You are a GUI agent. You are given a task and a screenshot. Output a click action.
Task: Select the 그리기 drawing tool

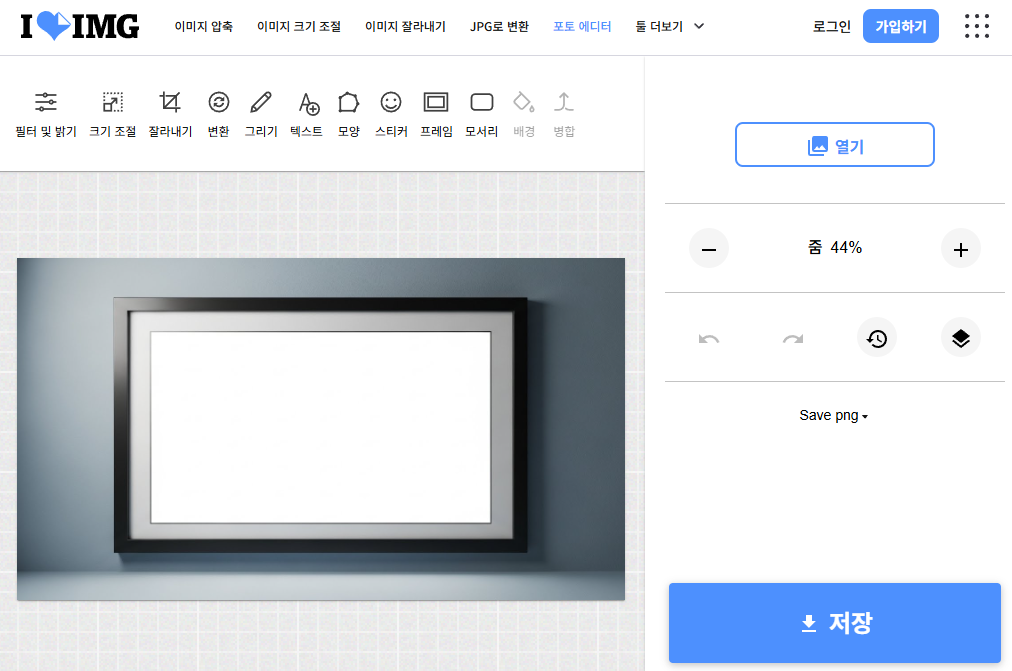[260, 110]
